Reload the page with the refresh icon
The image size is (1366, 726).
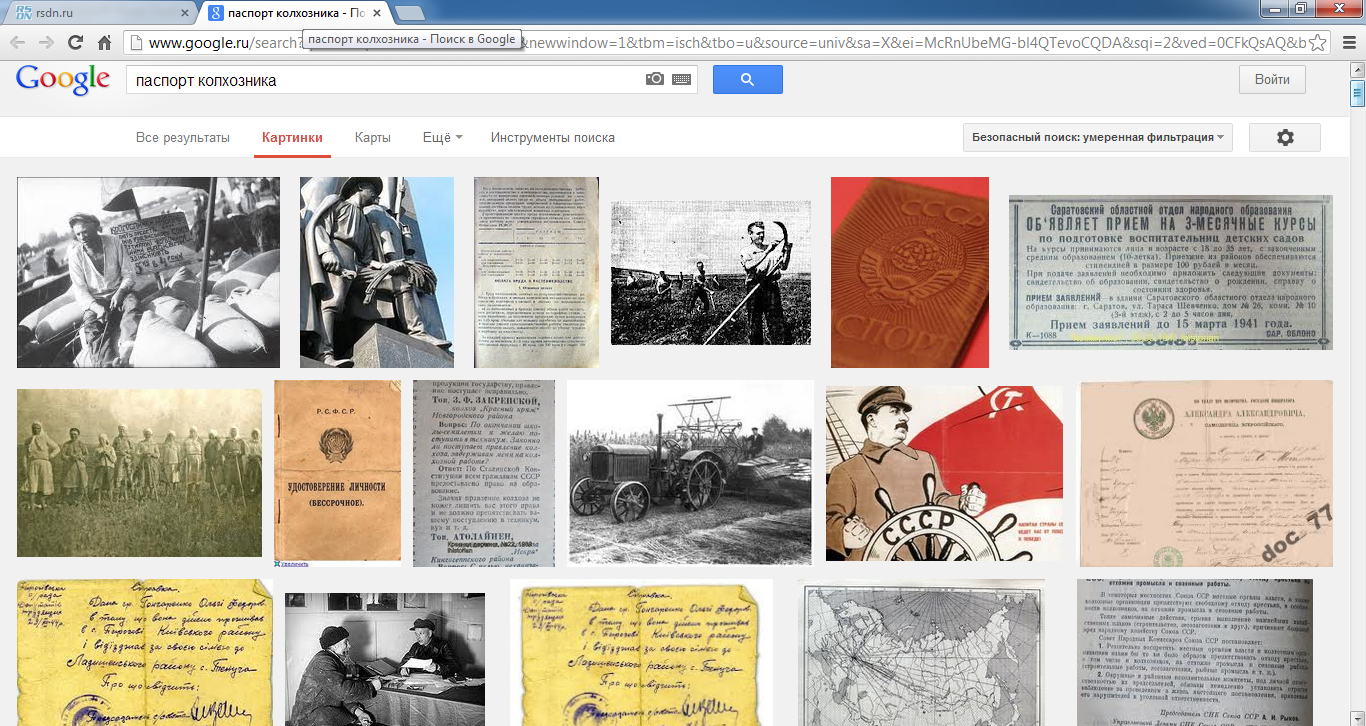tap(75, 43)
